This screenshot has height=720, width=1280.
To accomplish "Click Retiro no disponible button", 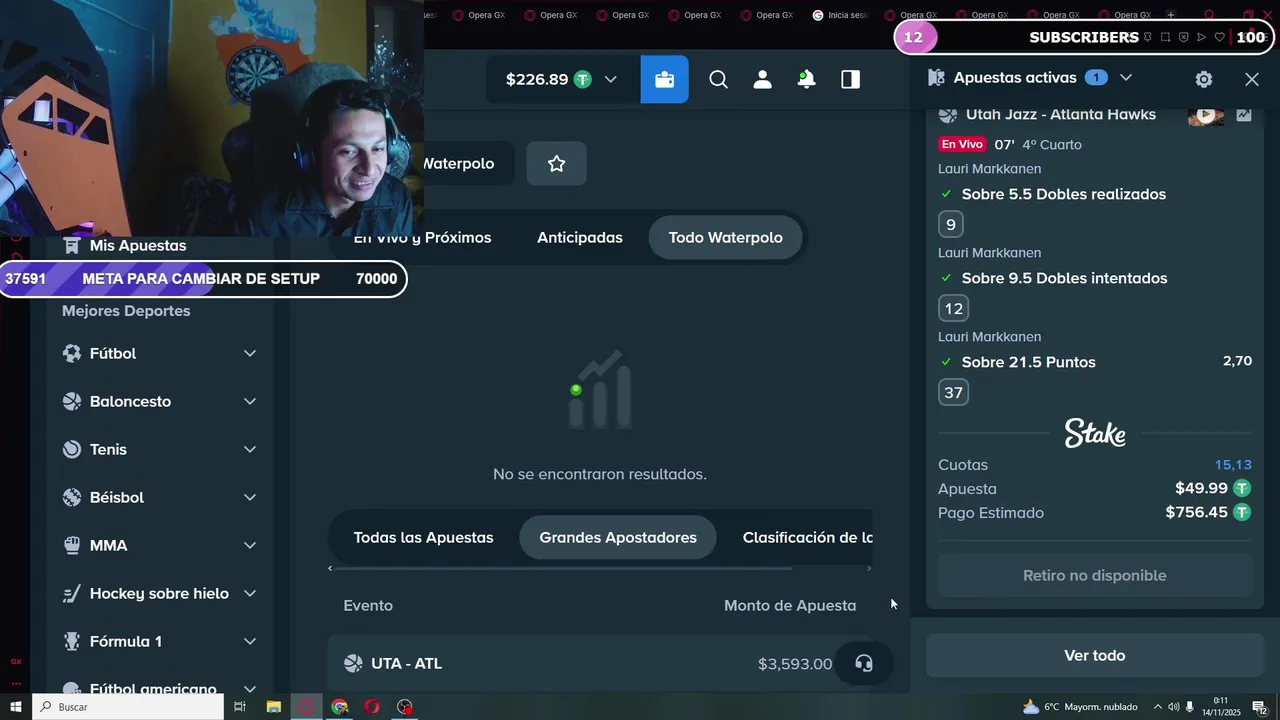I will coord(1095,575).
